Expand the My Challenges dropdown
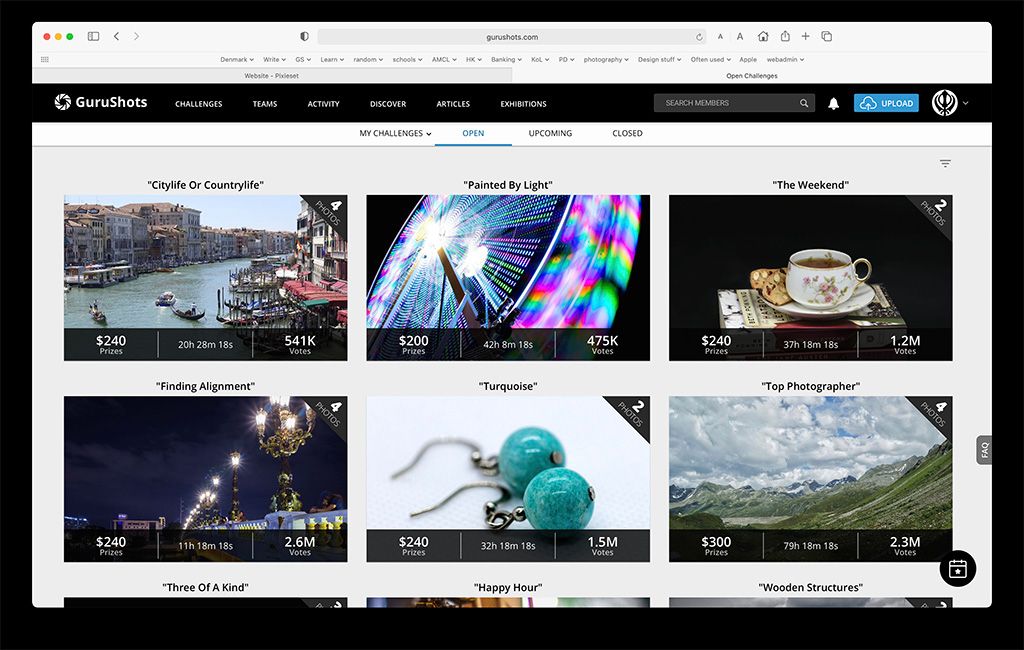This screenshot has width=1024, height=650. [395, 133]
